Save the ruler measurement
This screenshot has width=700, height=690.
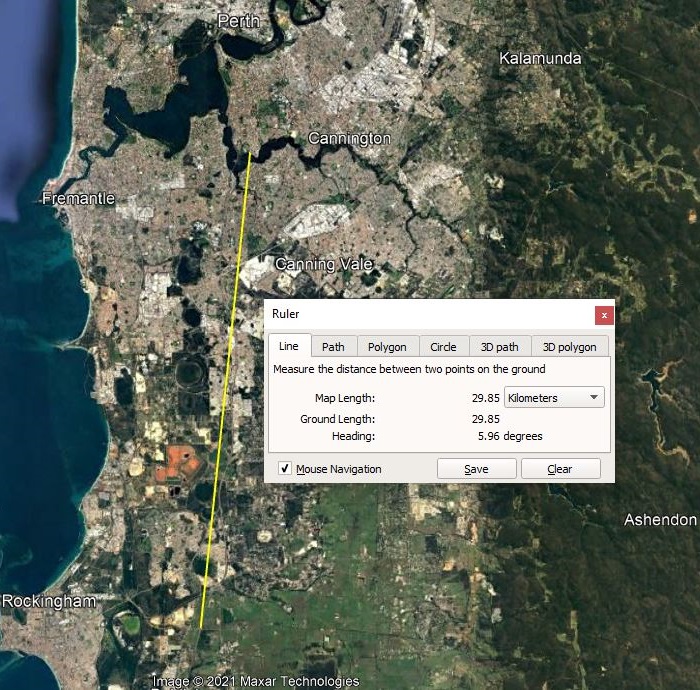click(476, 469)
